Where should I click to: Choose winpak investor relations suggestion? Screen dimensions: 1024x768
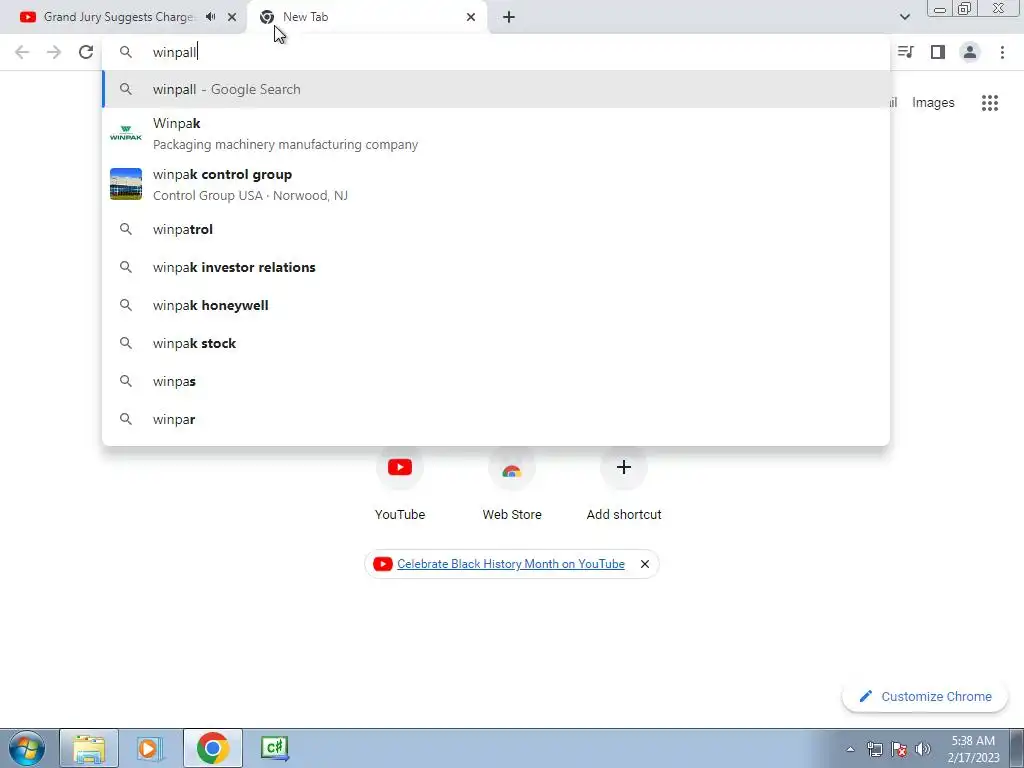pos(496,267)
